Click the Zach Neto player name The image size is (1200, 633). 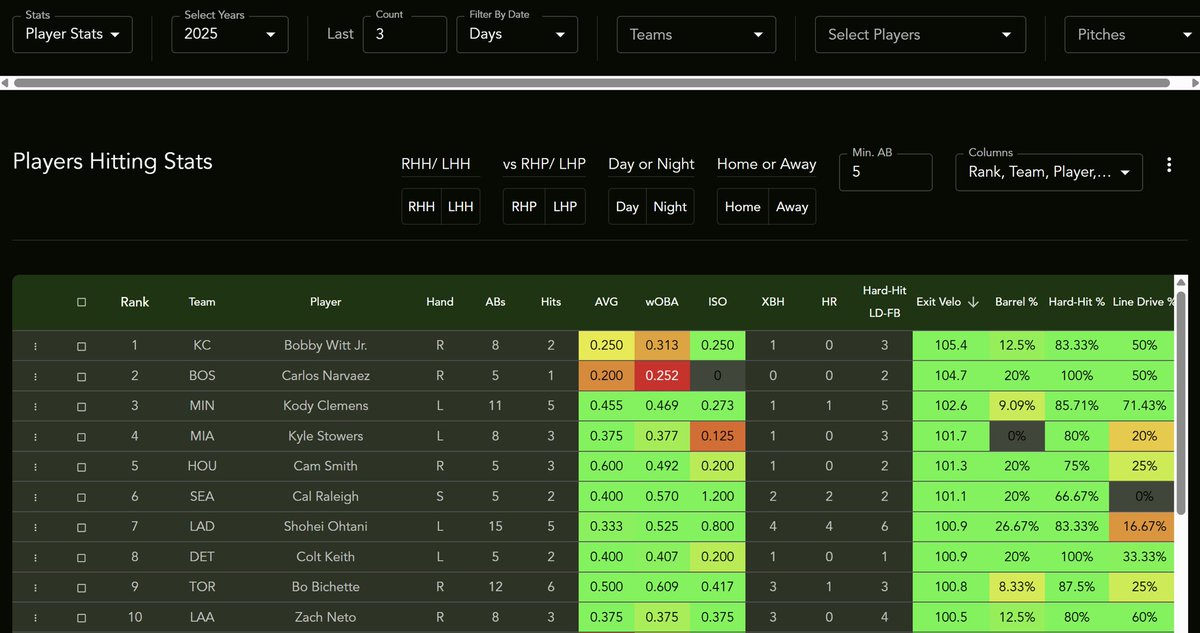(325, 618)
